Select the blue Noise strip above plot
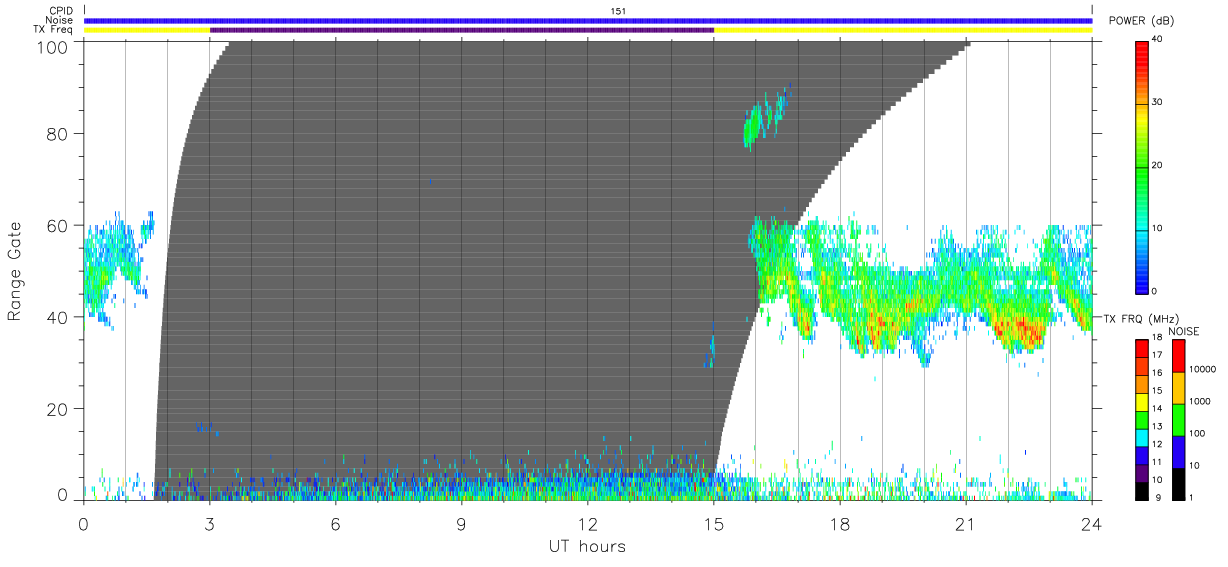The image size is (1228, 567). [x=588, y=20]
